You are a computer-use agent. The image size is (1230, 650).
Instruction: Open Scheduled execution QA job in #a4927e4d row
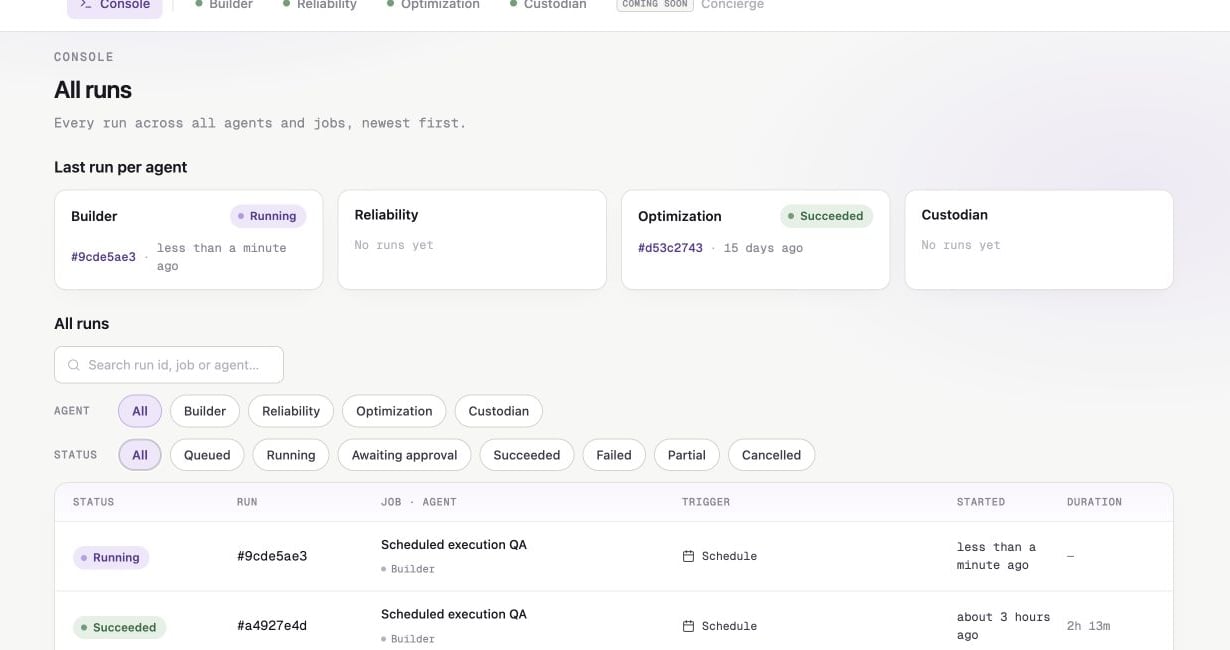coord(454,615)
